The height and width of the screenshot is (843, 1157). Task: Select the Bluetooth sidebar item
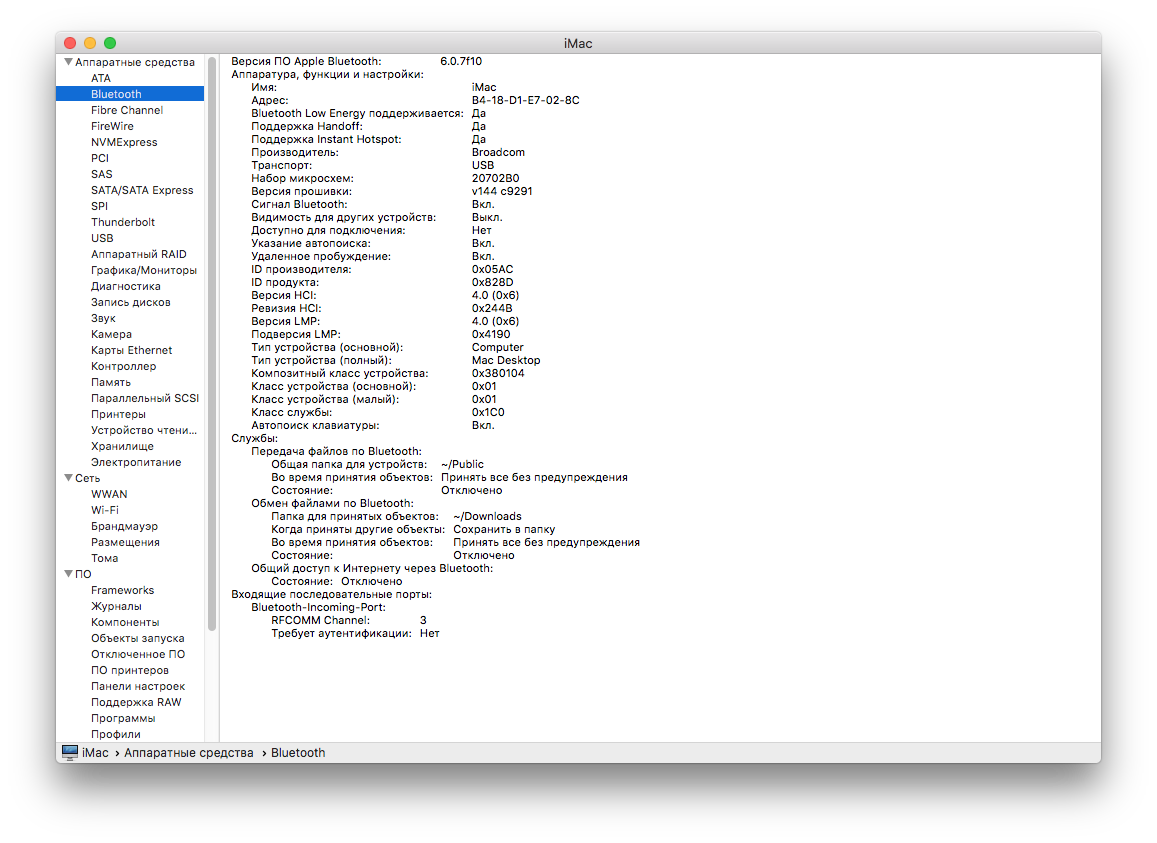coord(130,94)
